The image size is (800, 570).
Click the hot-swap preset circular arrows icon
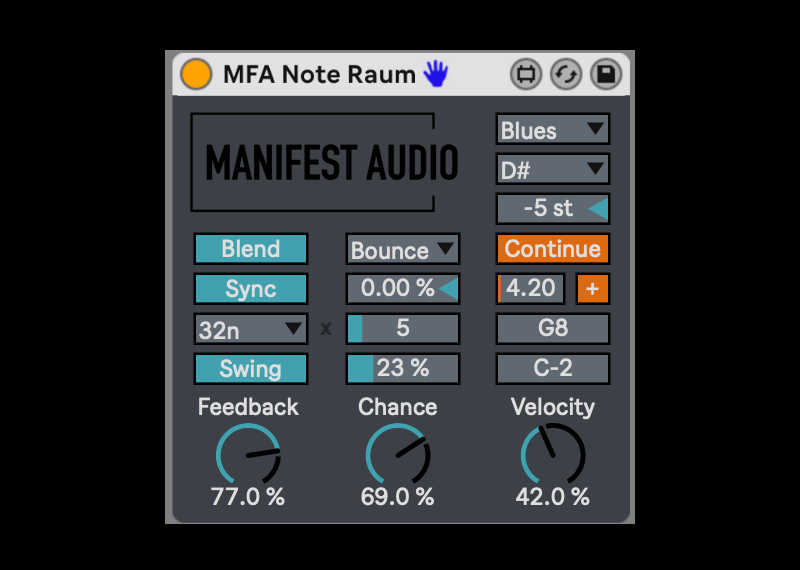565,74
